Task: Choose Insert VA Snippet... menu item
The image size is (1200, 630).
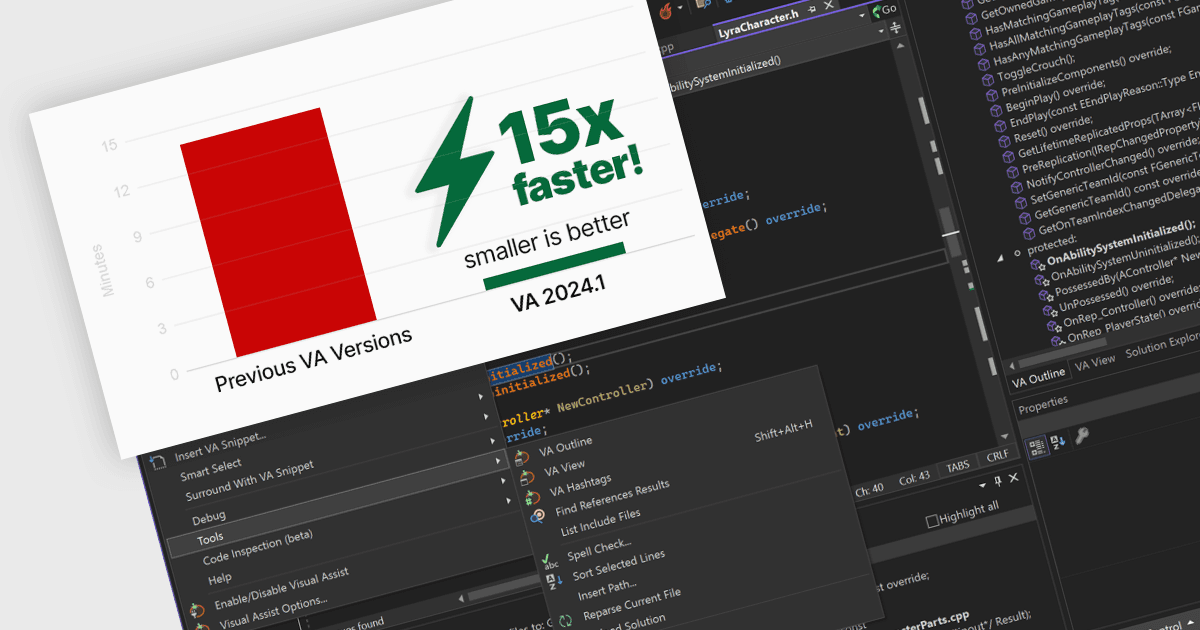Action: [221, 445]
